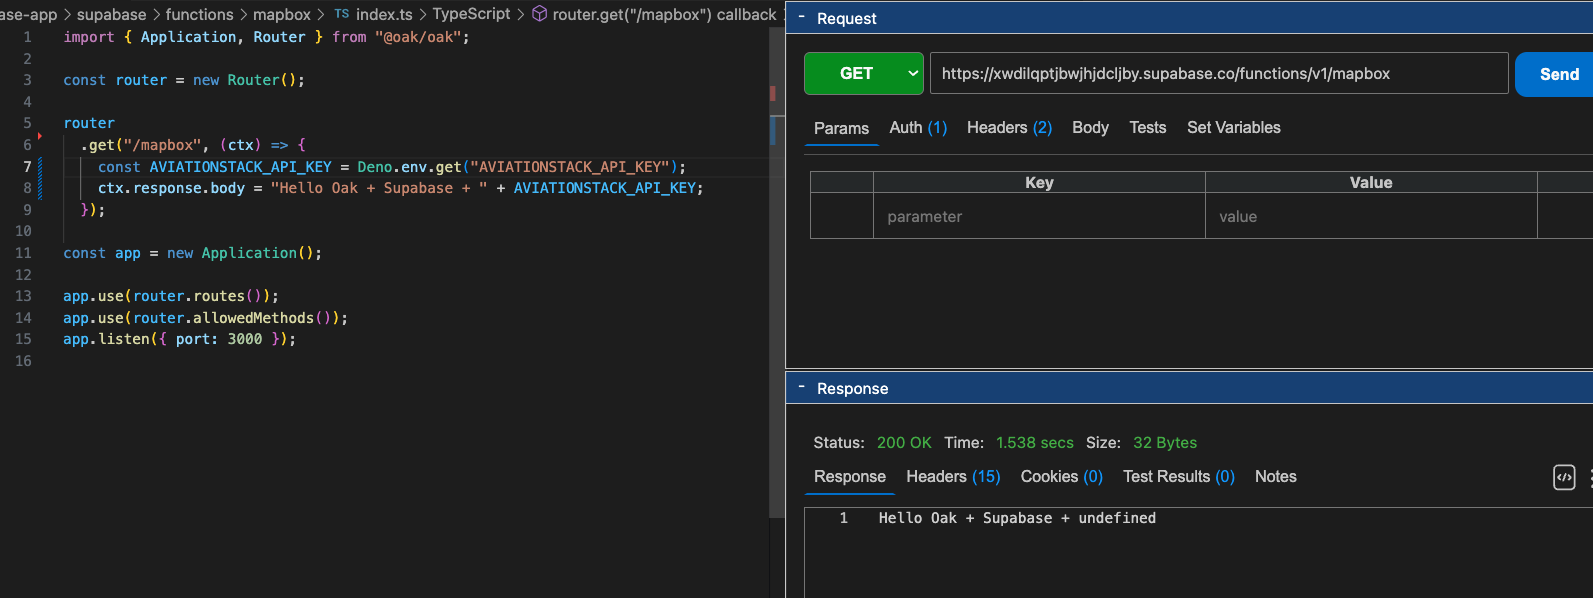Click the '200 OK' status value
This screenshot has width=1593, height=598.
(x=904, y=443)
